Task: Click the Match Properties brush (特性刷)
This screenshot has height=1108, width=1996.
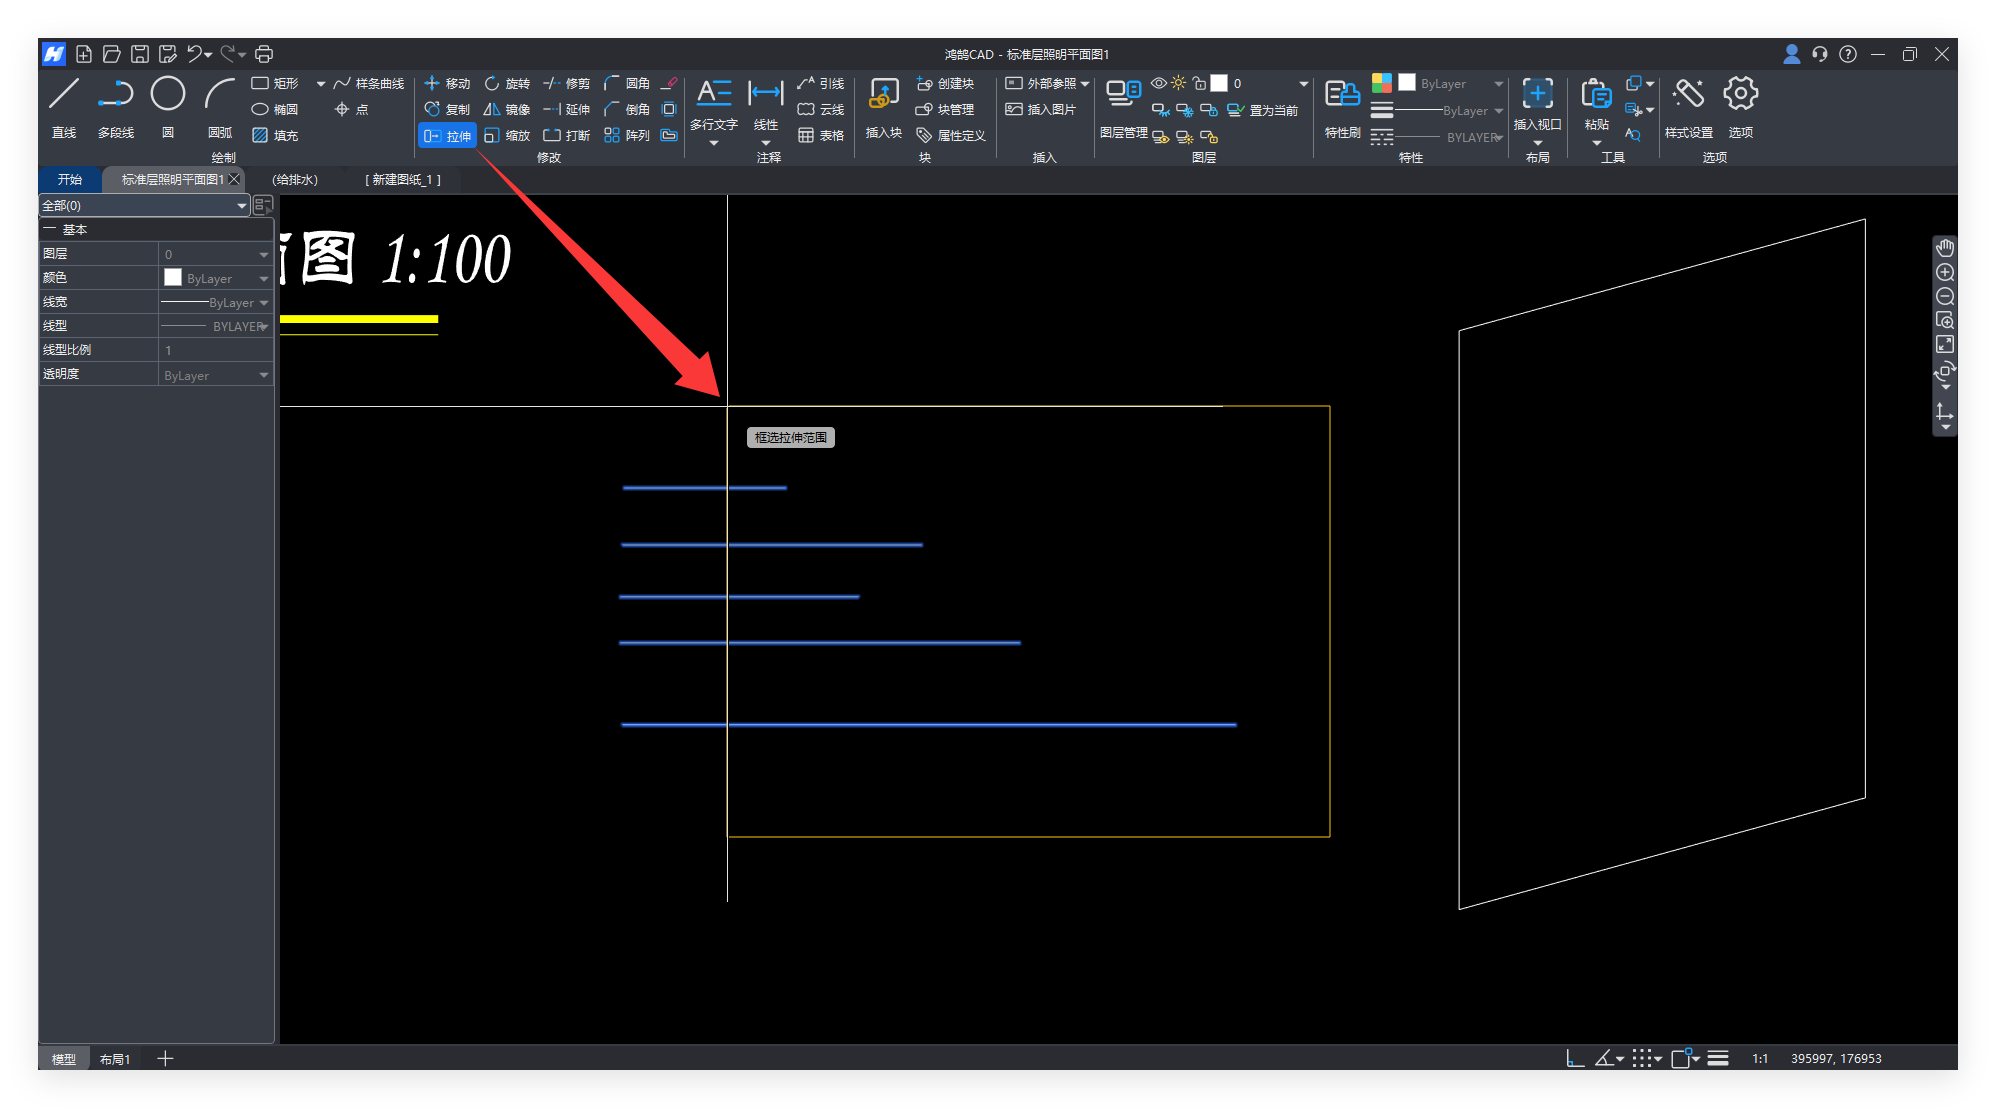Action: tap(1342, 95)
